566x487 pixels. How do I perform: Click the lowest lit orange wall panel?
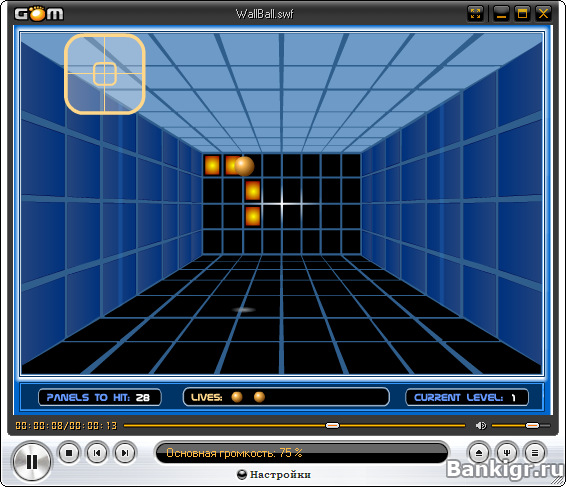coord(253,216)
